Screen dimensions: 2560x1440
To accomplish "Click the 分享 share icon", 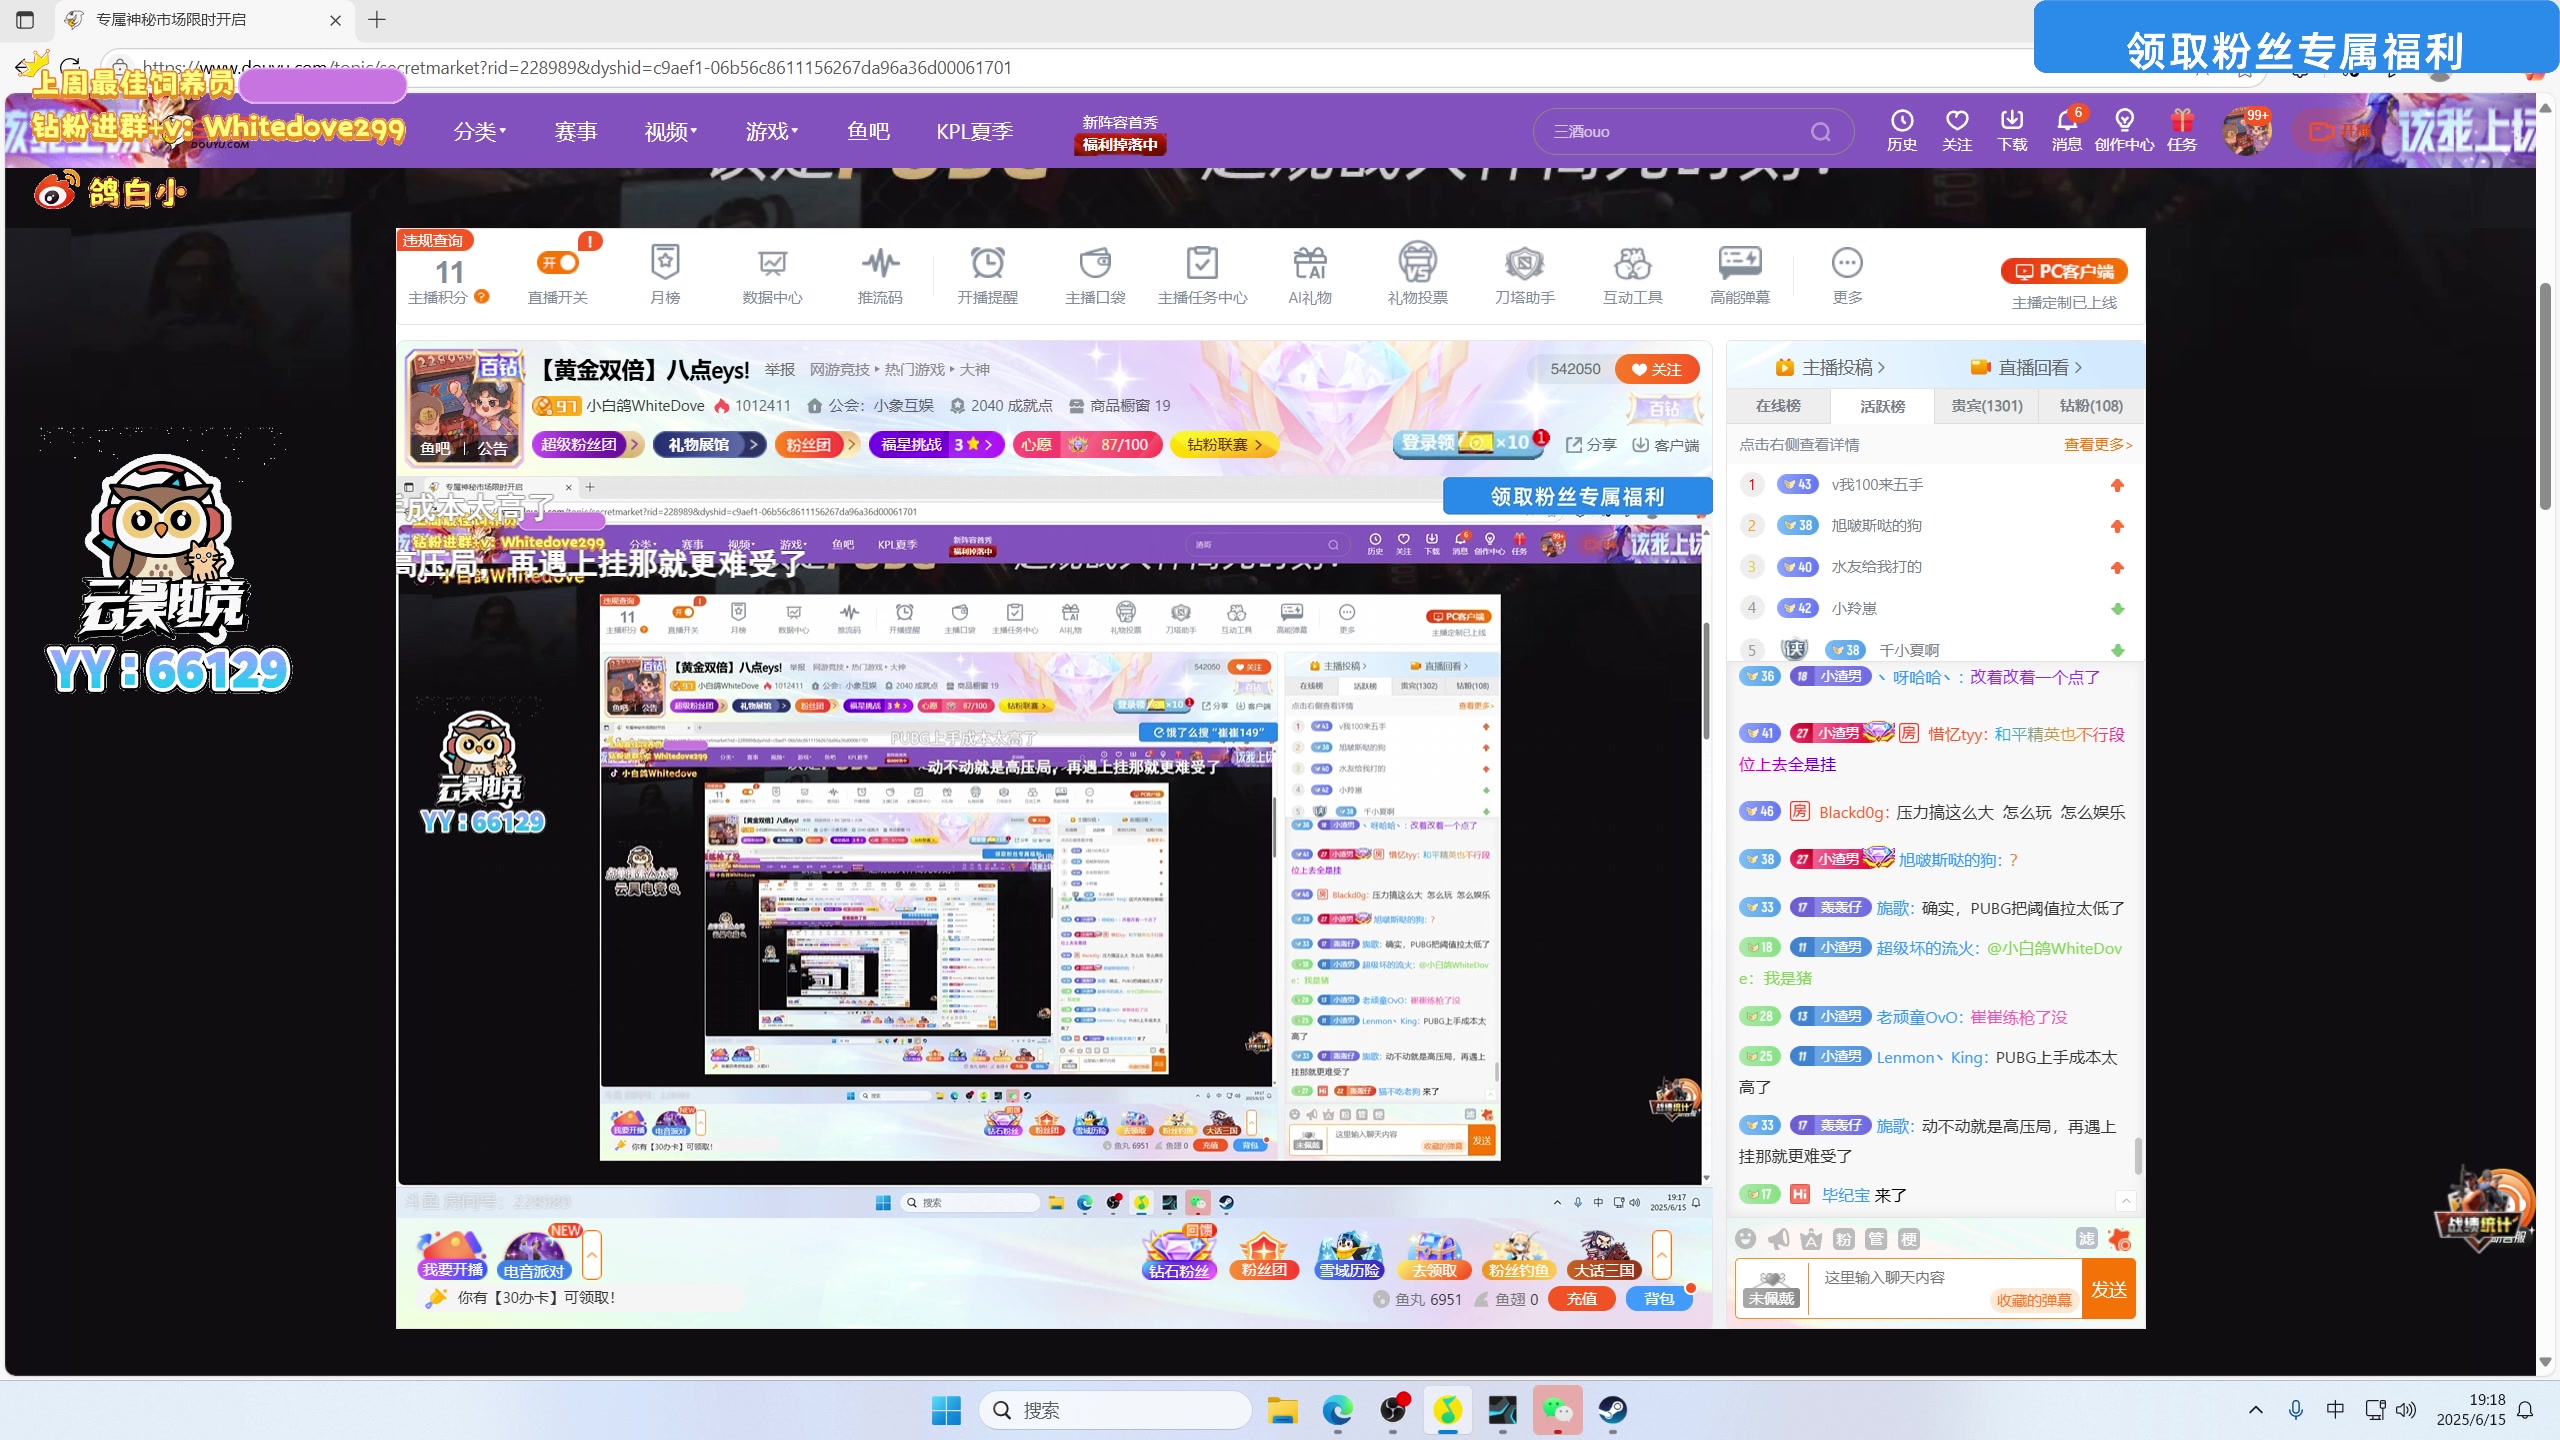I will point(1591,445).
